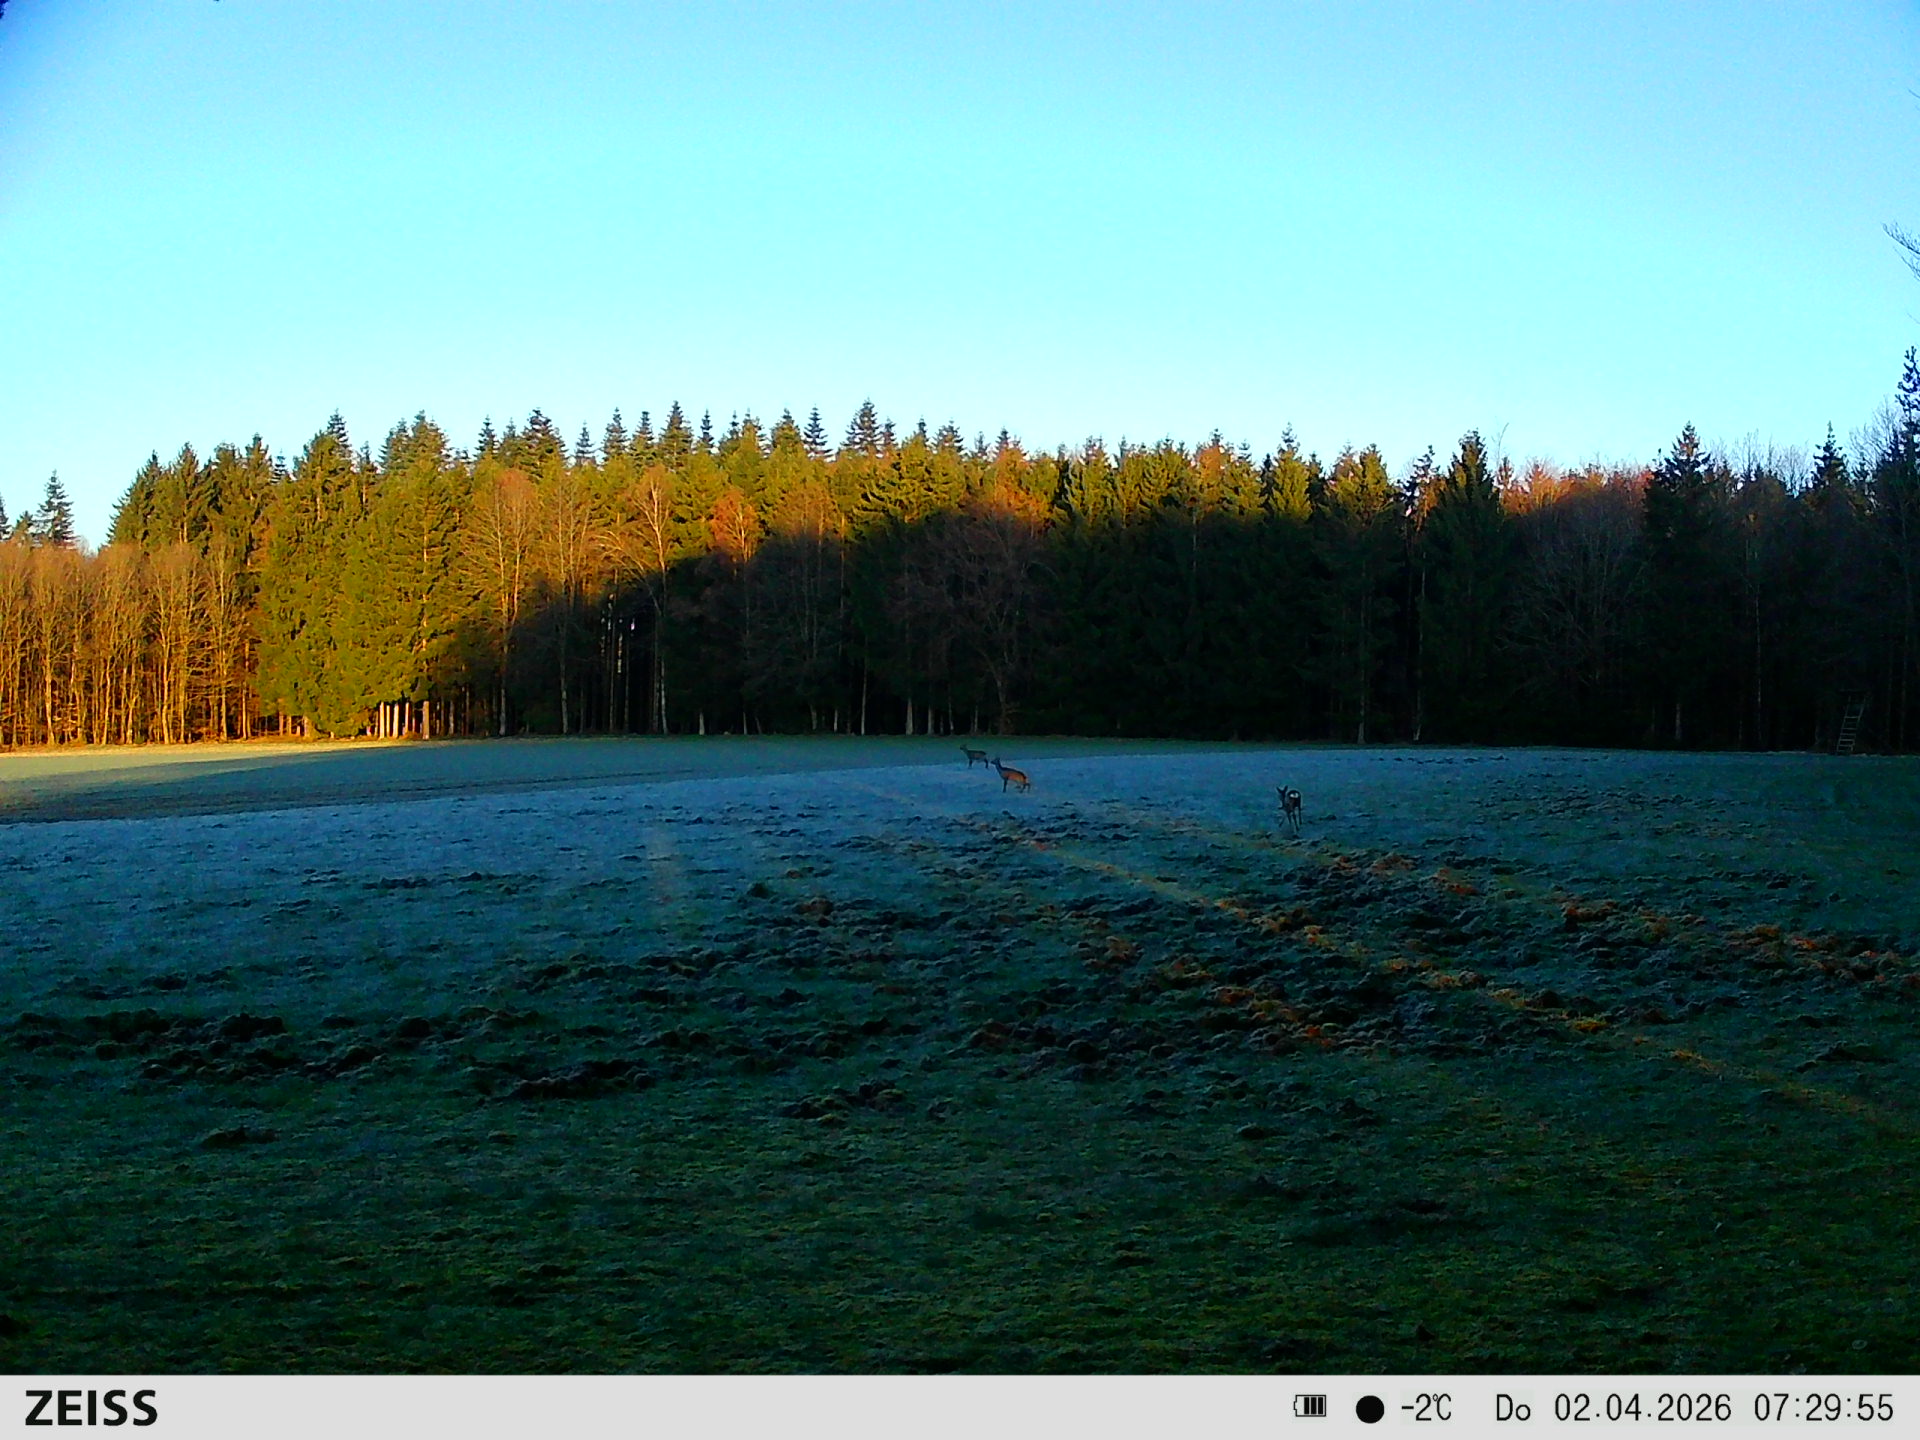1920x1440 pixels.
Task: Click the battery level icon
Action: pyautogui.click(x=1309, y=1407)
